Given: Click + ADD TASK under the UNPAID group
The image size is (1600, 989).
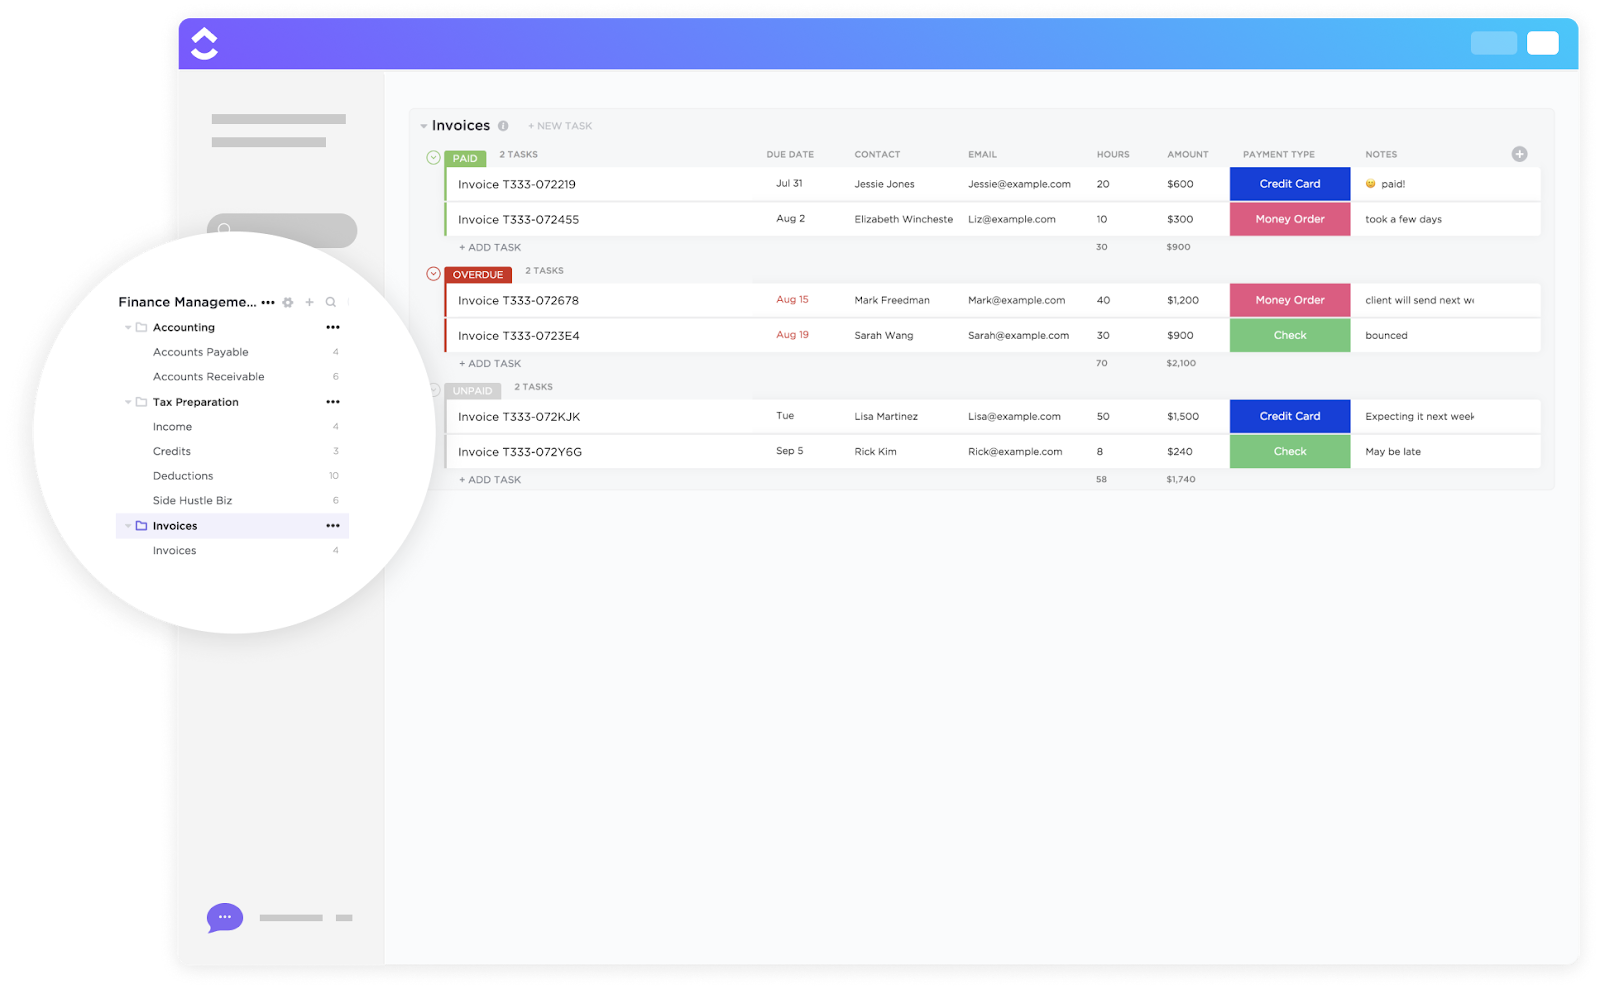Looking at the screenshot, I should point(489,479).
